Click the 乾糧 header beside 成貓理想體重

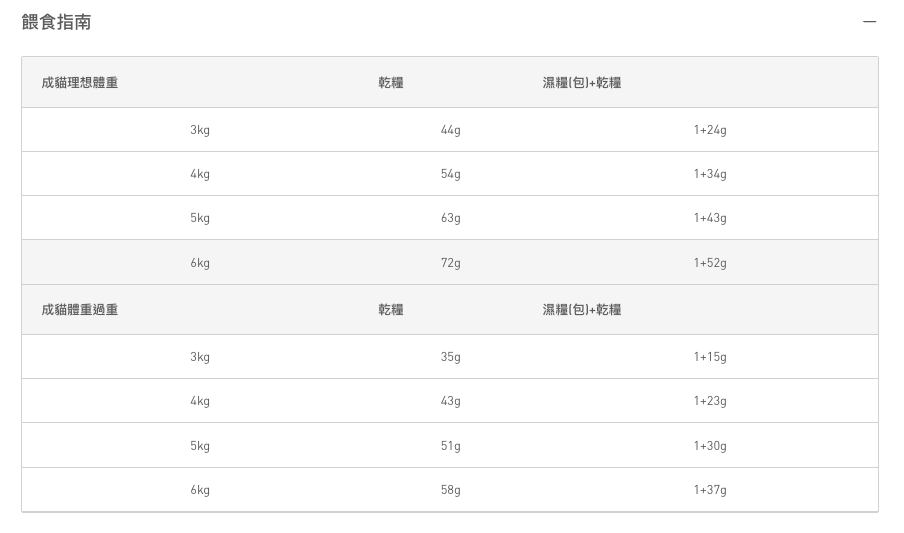coord(391,83)
